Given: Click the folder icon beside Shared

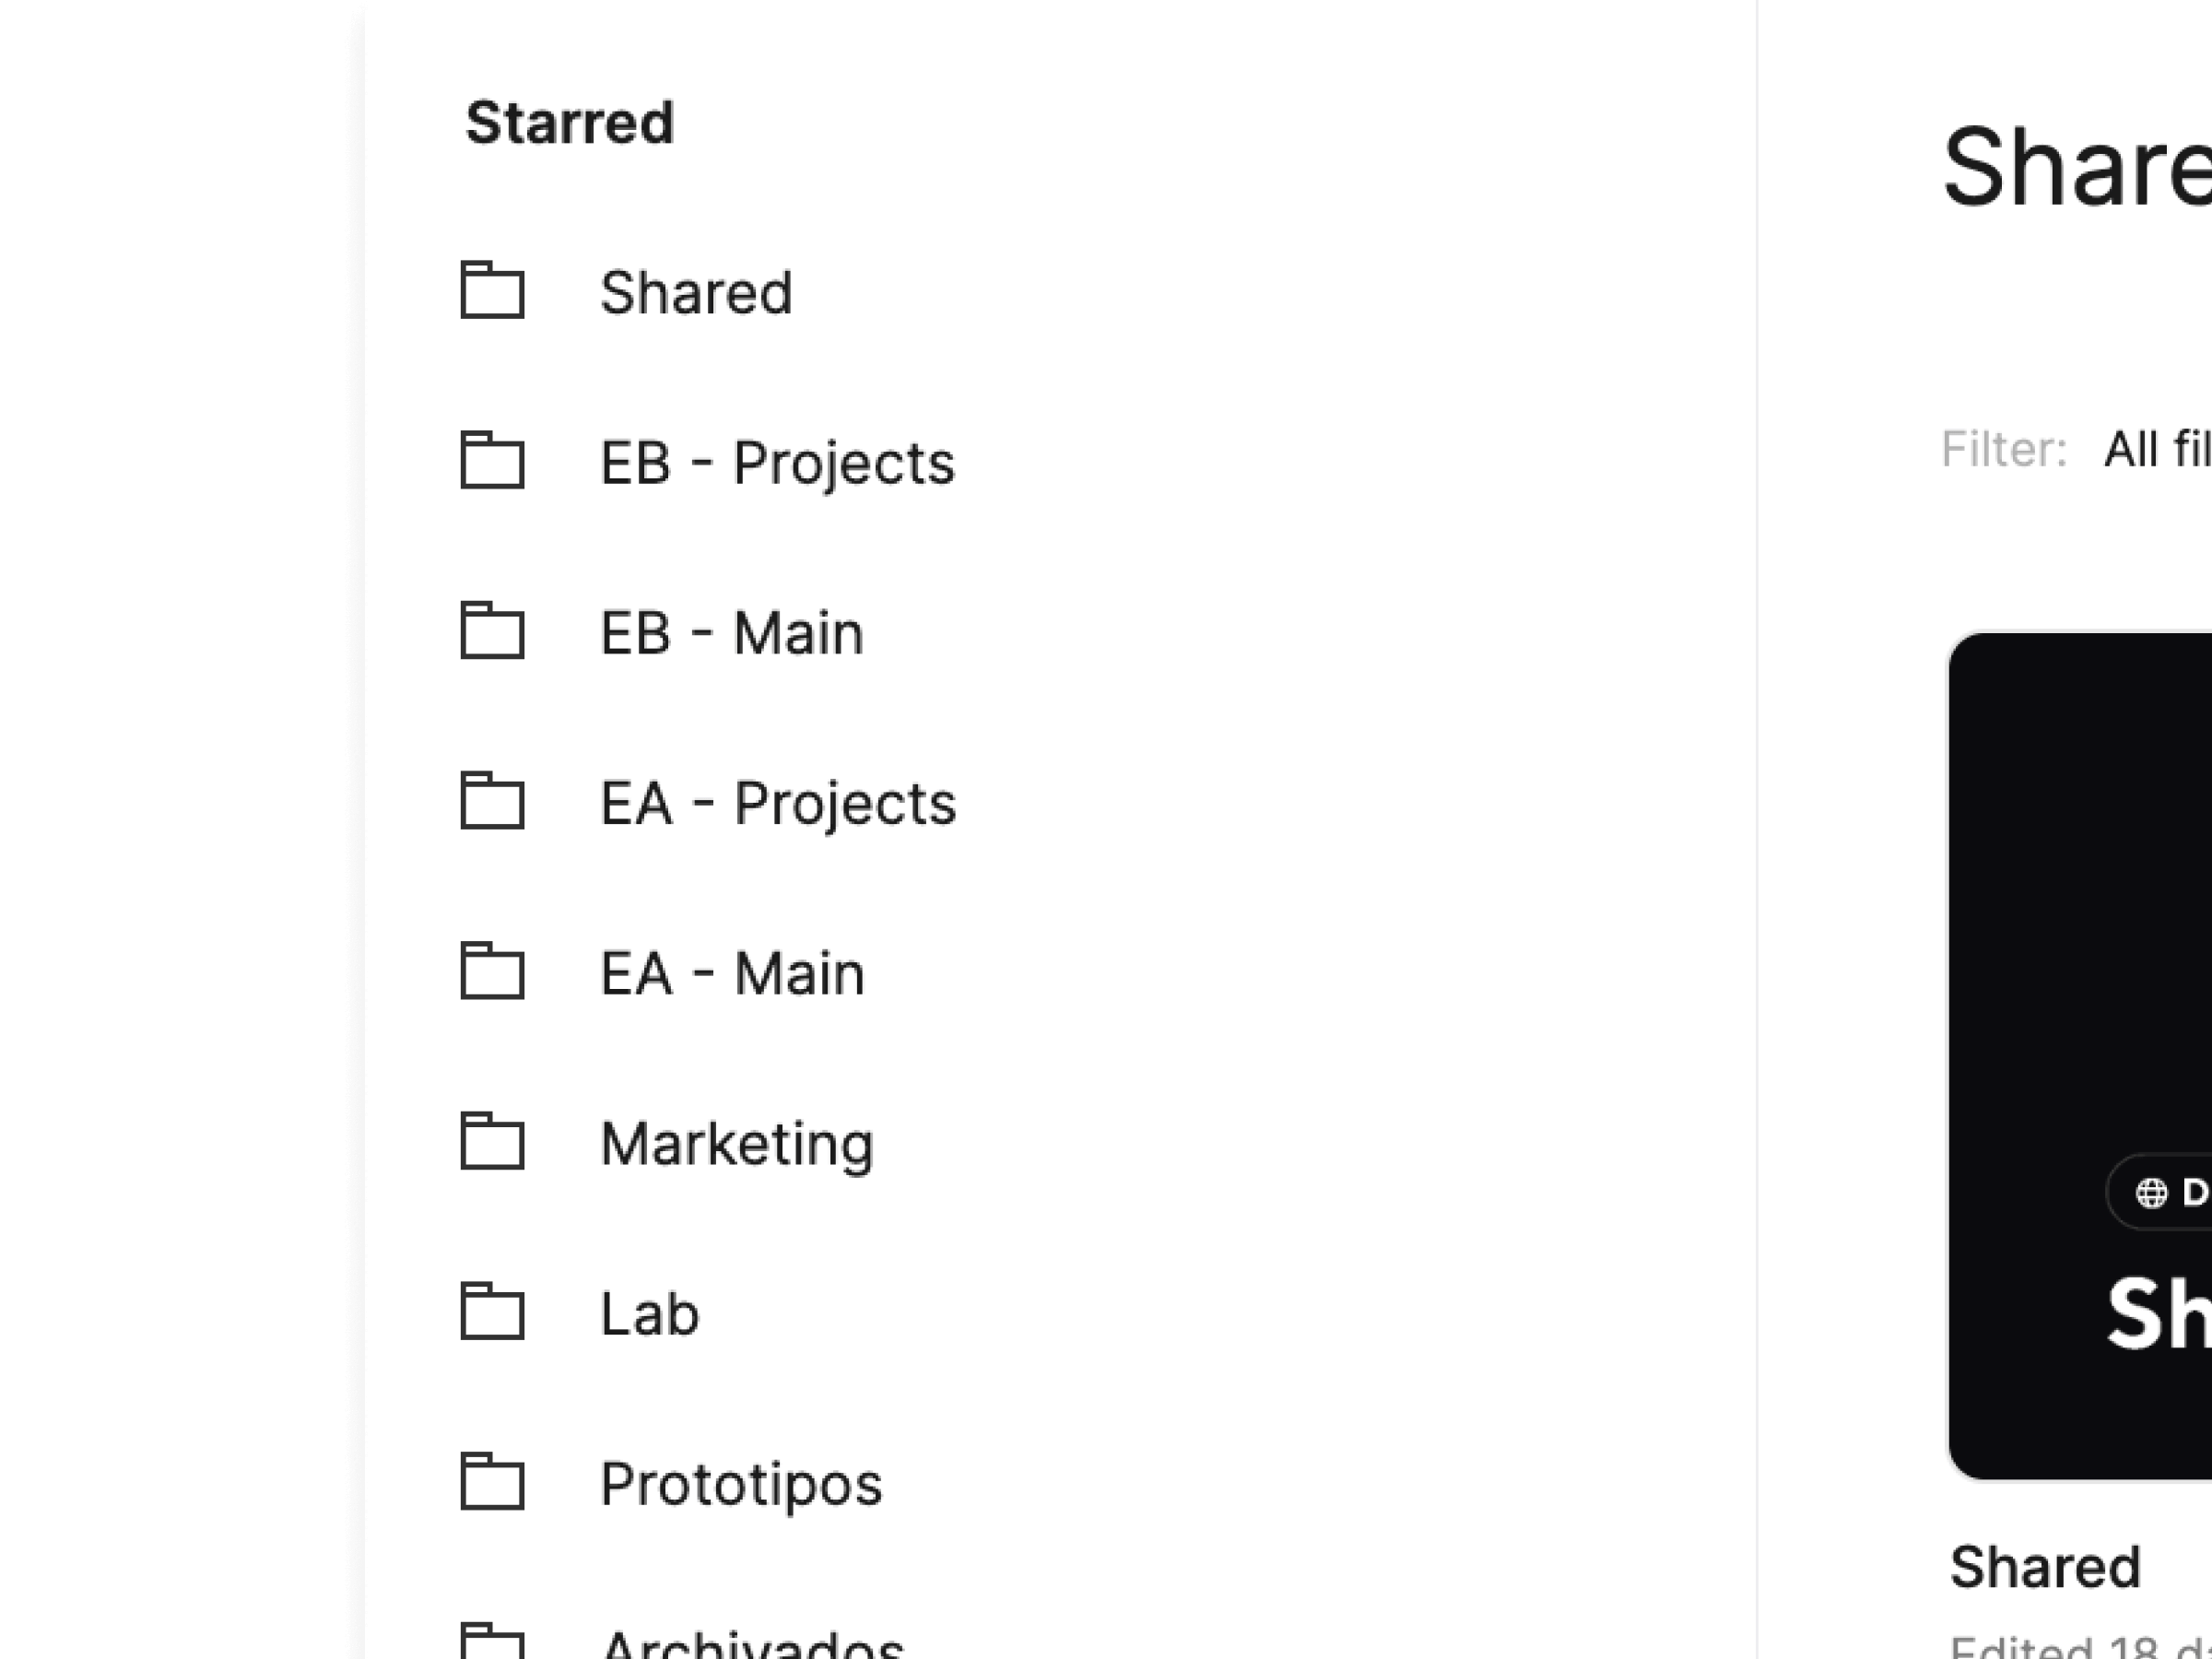Looking at the screenshot, I should pyautogui.click(x=492, y=291).
